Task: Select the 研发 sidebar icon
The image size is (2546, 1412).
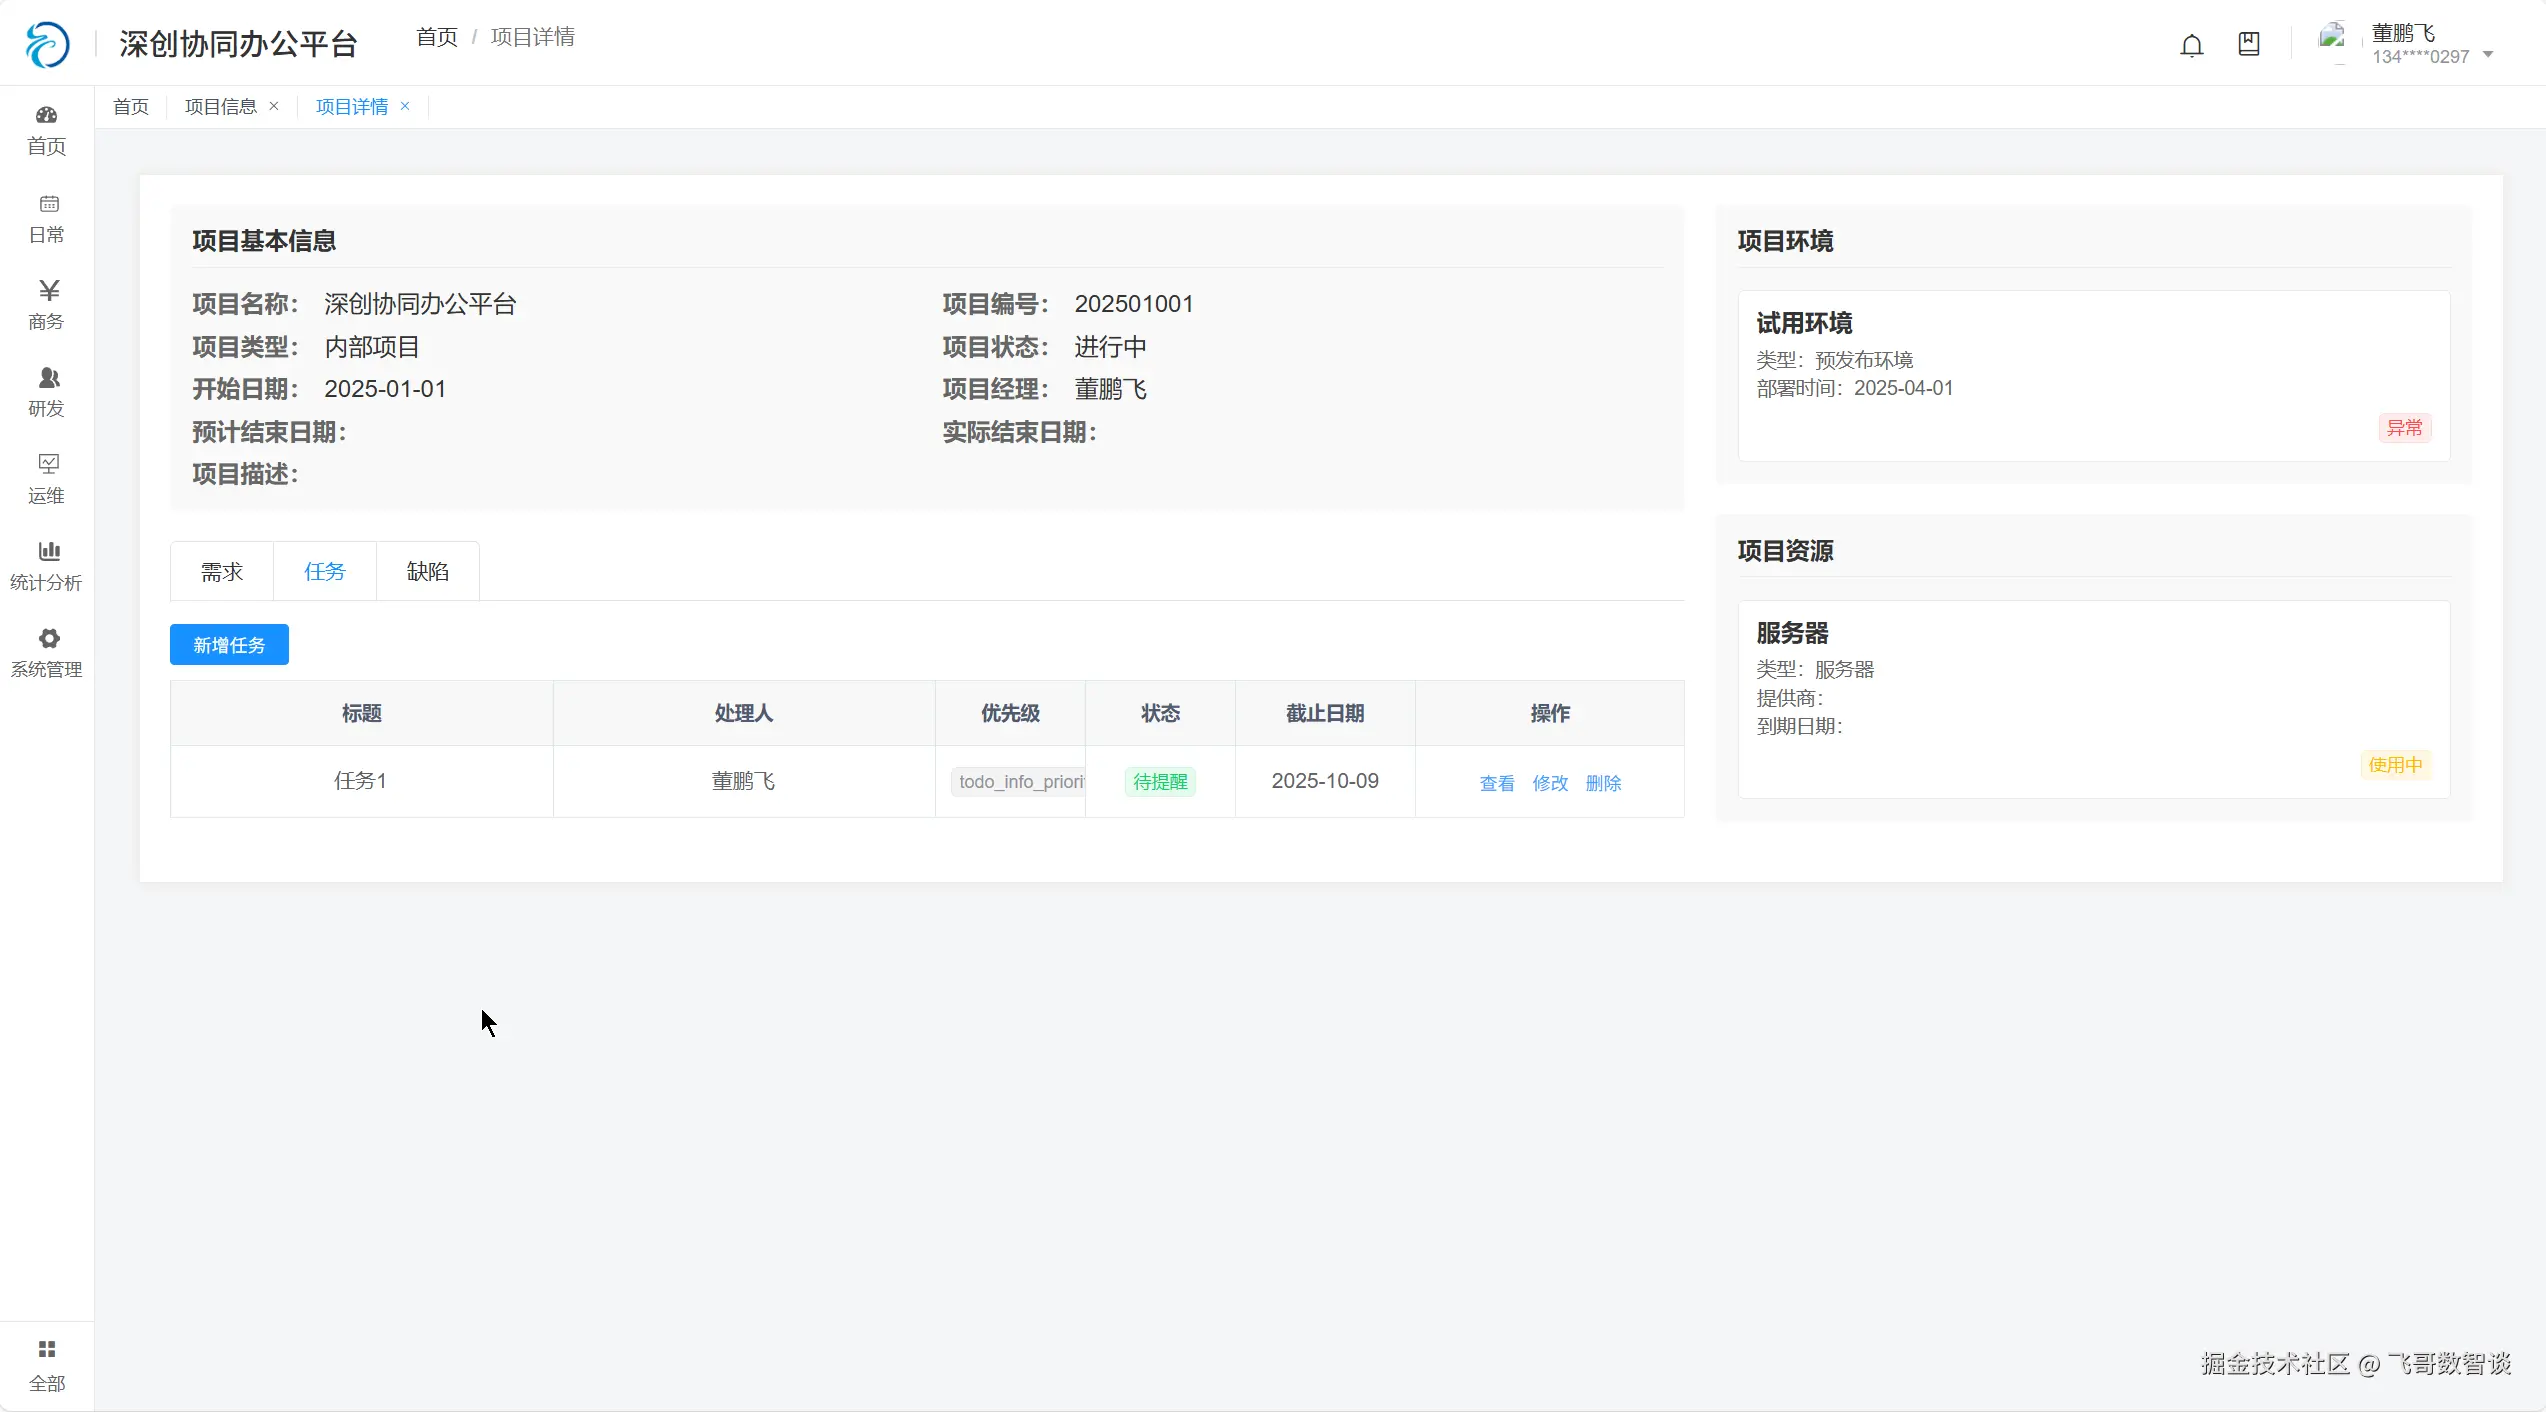Action: [x=46, y=390]
